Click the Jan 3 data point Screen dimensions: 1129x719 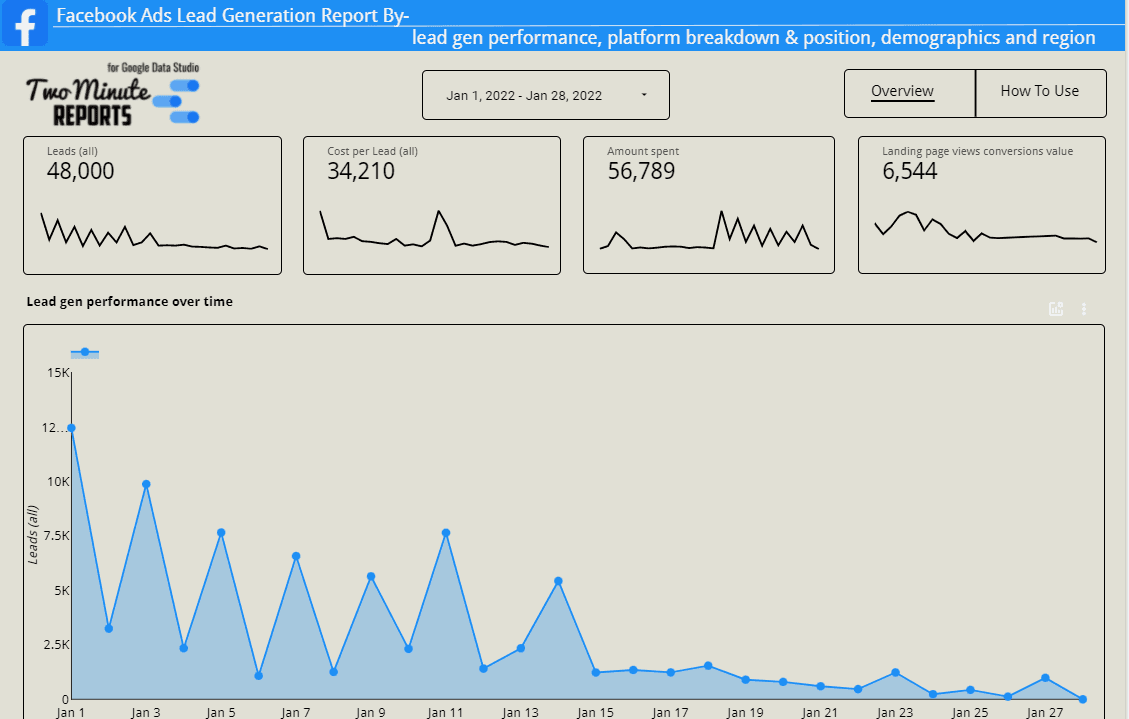tap(146, 484)
